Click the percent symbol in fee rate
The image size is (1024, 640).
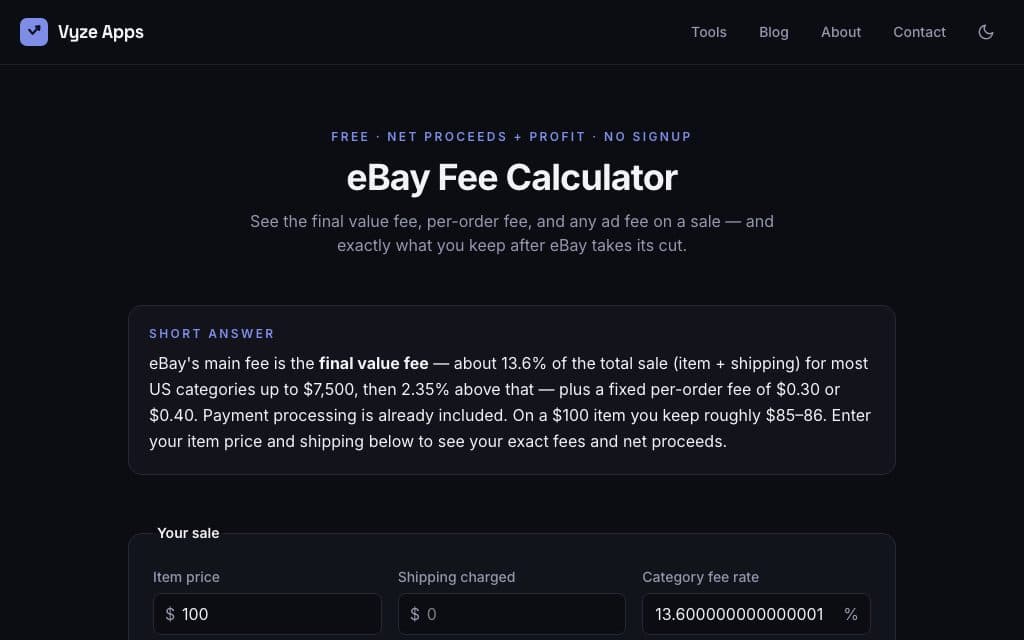(850, 614)
